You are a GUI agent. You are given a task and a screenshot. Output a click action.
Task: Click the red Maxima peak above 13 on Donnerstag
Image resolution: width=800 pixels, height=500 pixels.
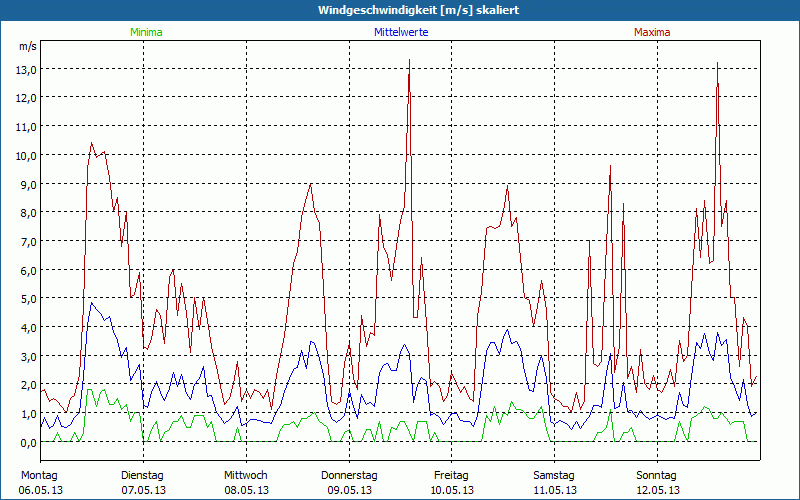(x=409, y=60)
